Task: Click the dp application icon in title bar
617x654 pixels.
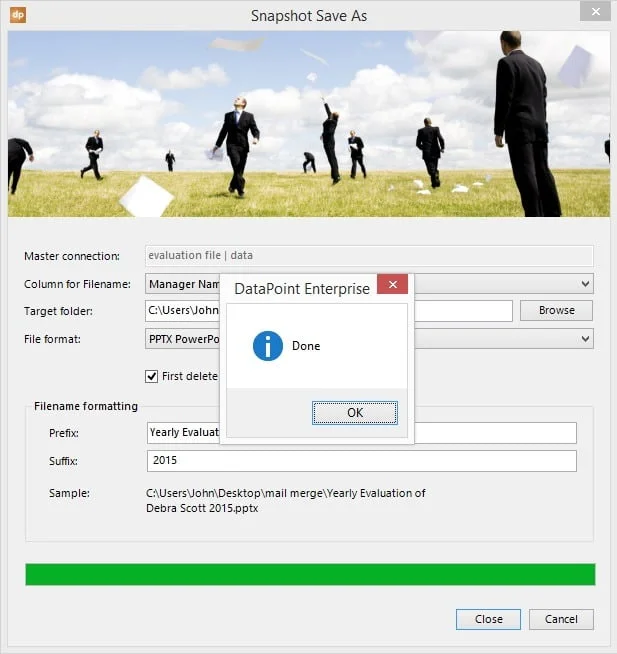Action: coord(19,15)
